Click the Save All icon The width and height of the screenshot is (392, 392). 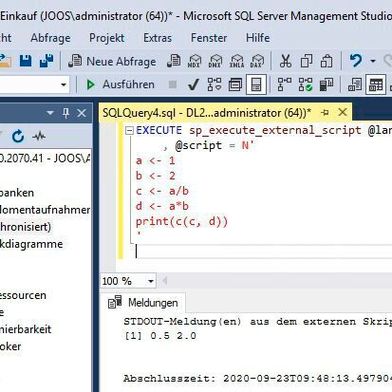point(46,61)
